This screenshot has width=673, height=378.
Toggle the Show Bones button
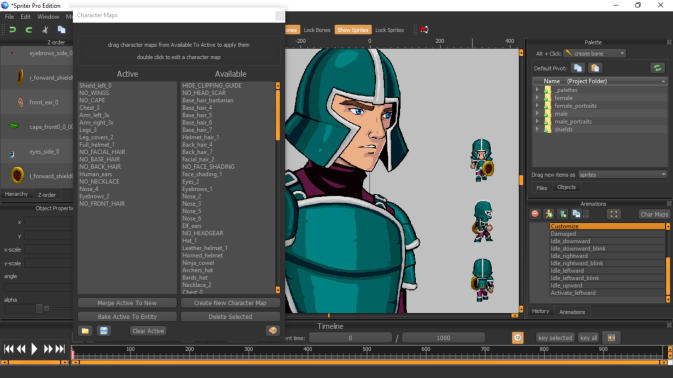click(292, 30)
